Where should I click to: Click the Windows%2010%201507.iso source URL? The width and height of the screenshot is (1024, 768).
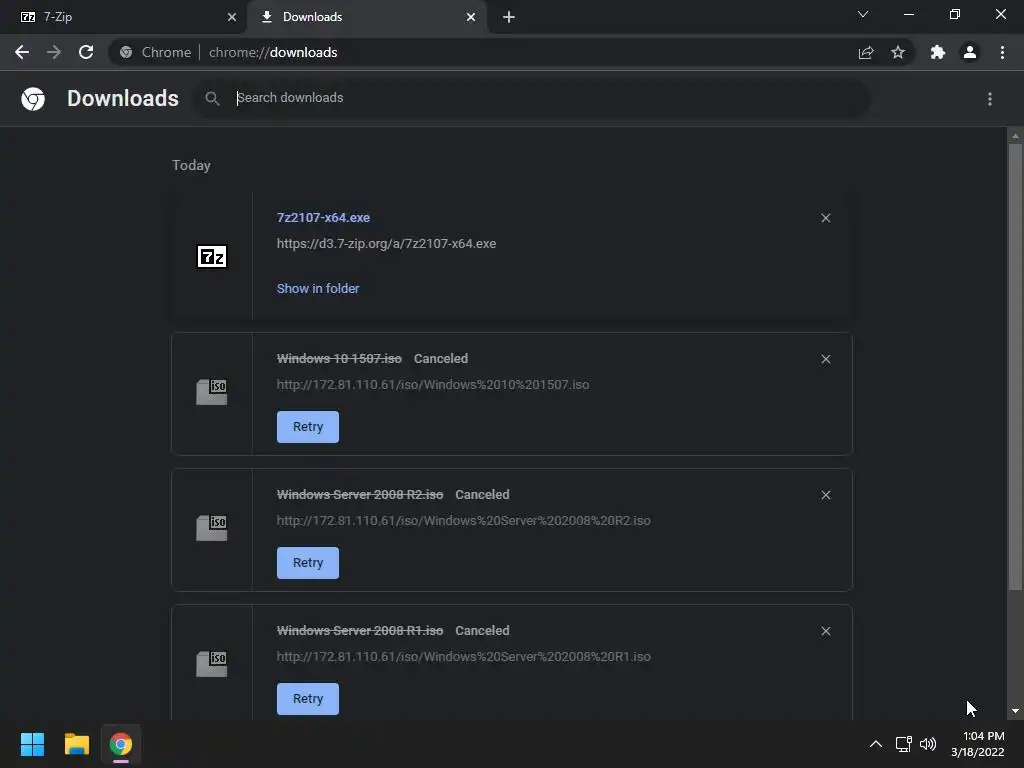pos(433,385)
